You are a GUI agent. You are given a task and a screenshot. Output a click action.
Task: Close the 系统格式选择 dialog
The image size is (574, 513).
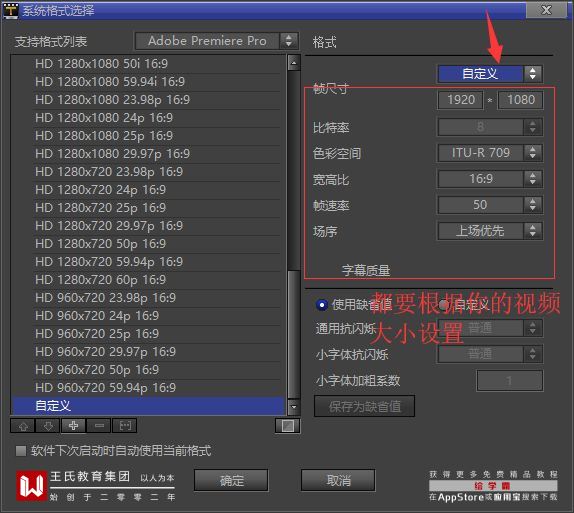pos(546,10)
